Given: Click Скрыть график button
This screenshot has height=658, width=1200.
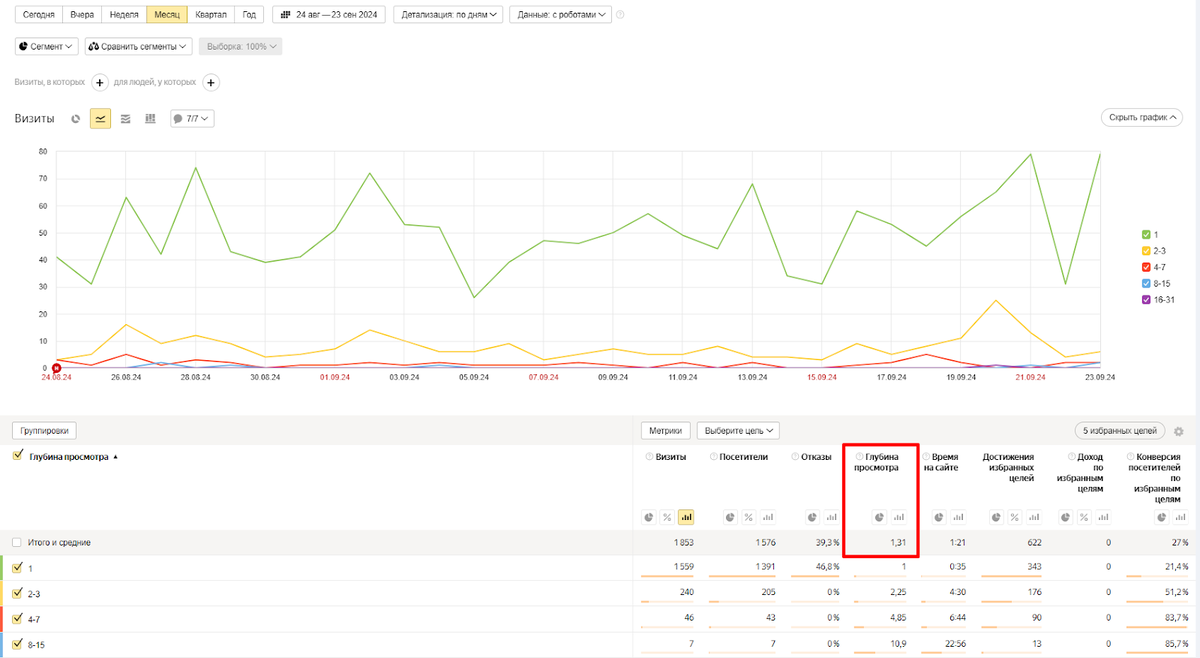Looking at the screenshot, I should (1140, 118).
